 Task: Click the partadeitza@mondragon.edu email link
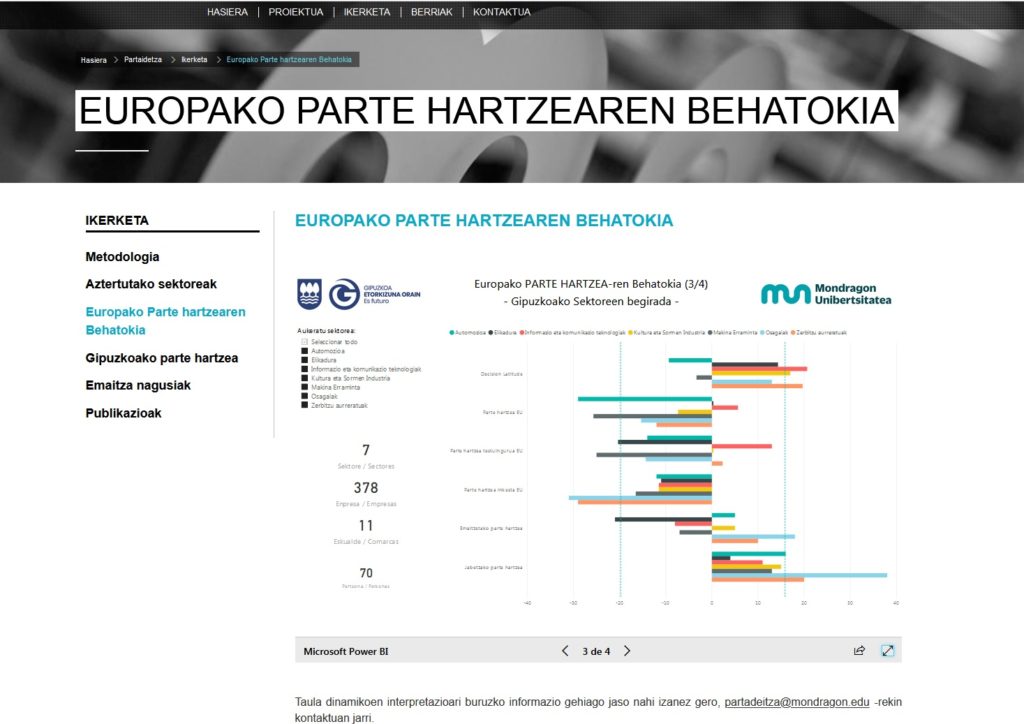(796, 702)
